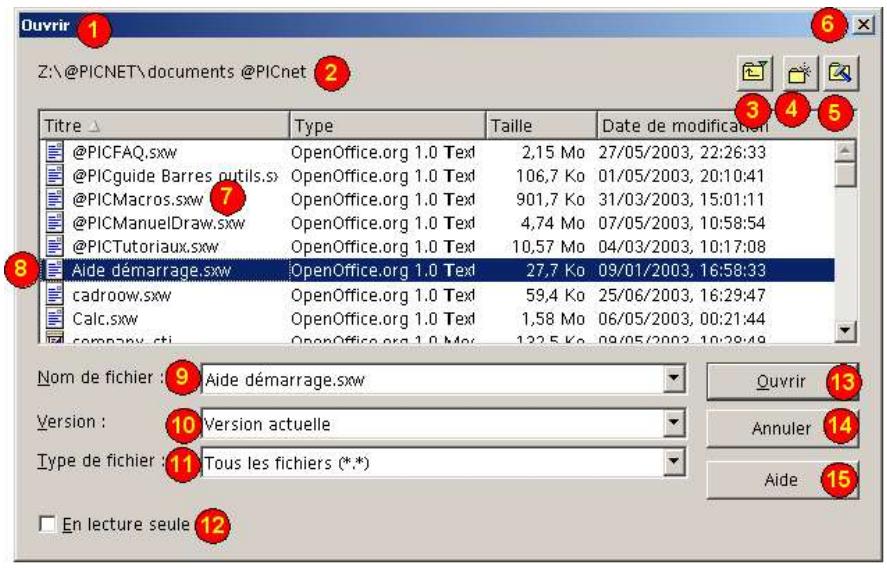Expand the Nom de fichier dropdown arrow
The image size is (887, 568).
pos(673,379)
